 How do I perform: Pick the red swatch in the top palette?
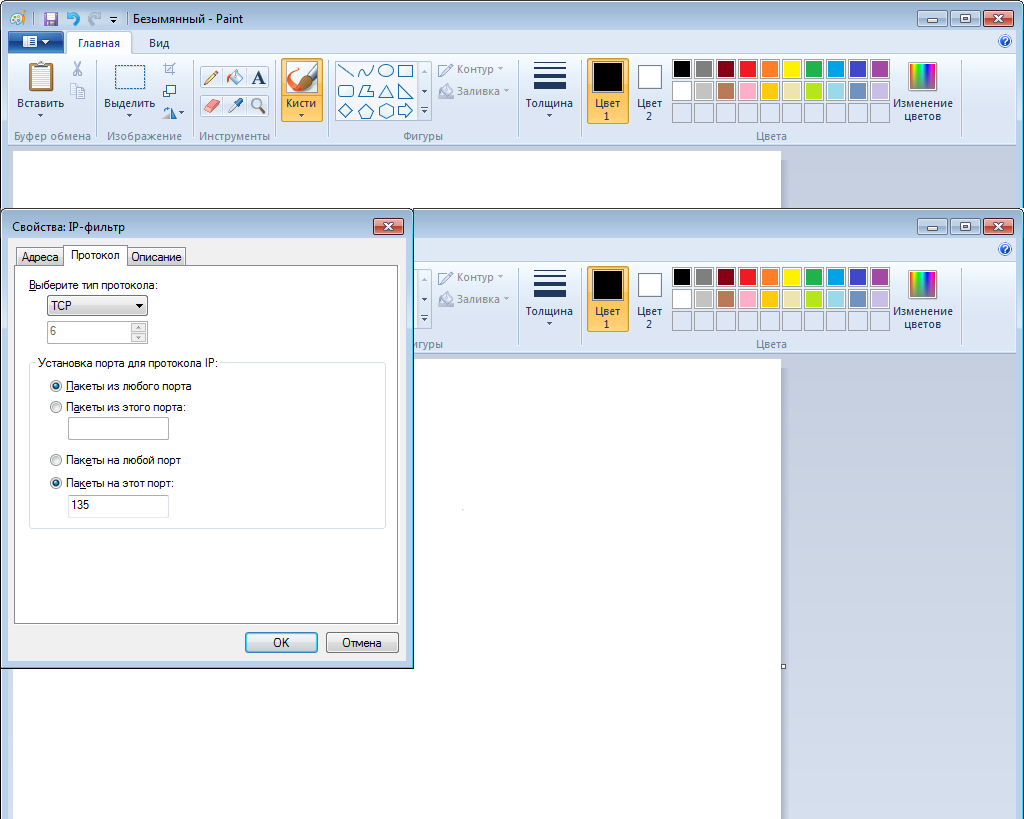(x=748, y=69)
